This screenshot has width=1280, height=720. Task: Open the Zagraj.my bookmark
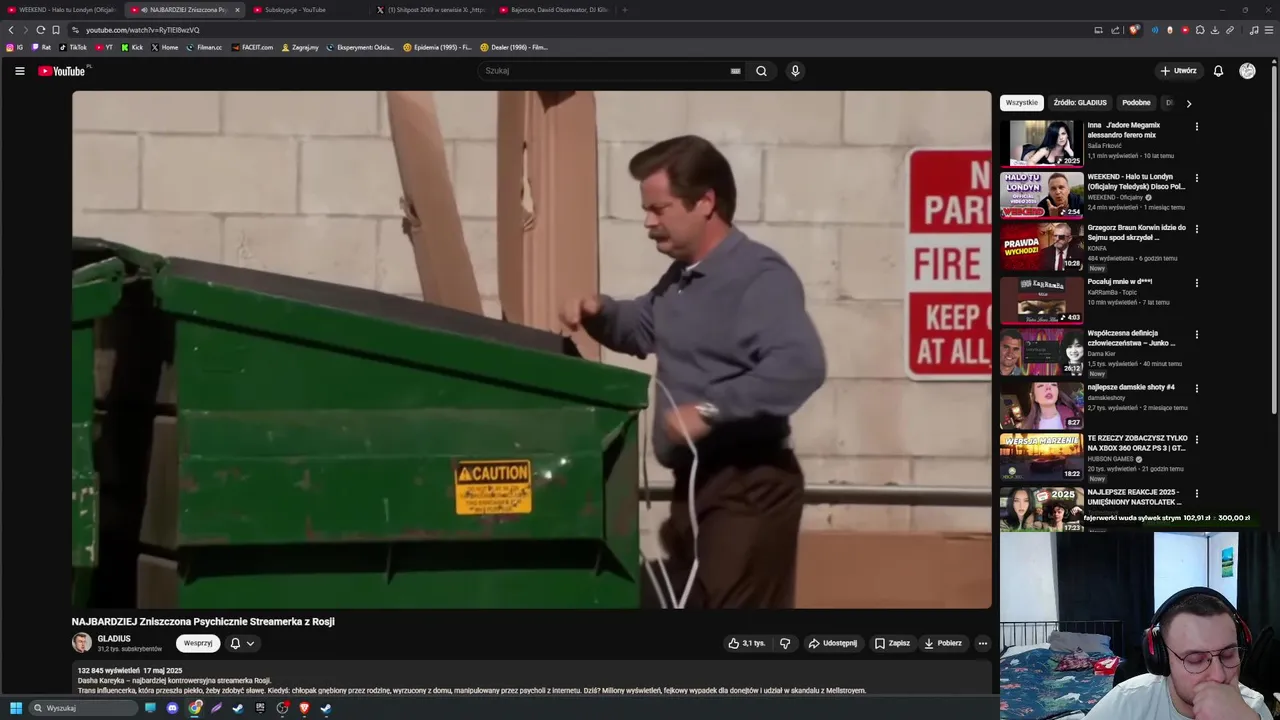tap(300, 47)
